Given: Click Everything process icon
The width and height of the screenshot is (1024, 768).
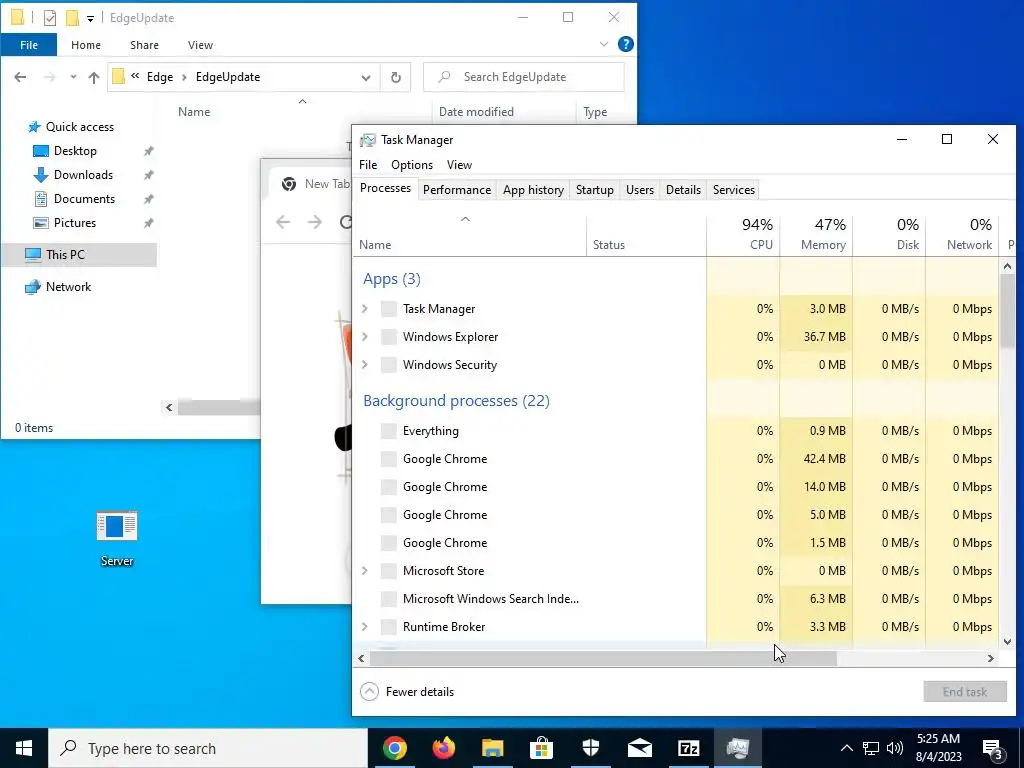Looking at the screenshot, I should click(389, 431).
